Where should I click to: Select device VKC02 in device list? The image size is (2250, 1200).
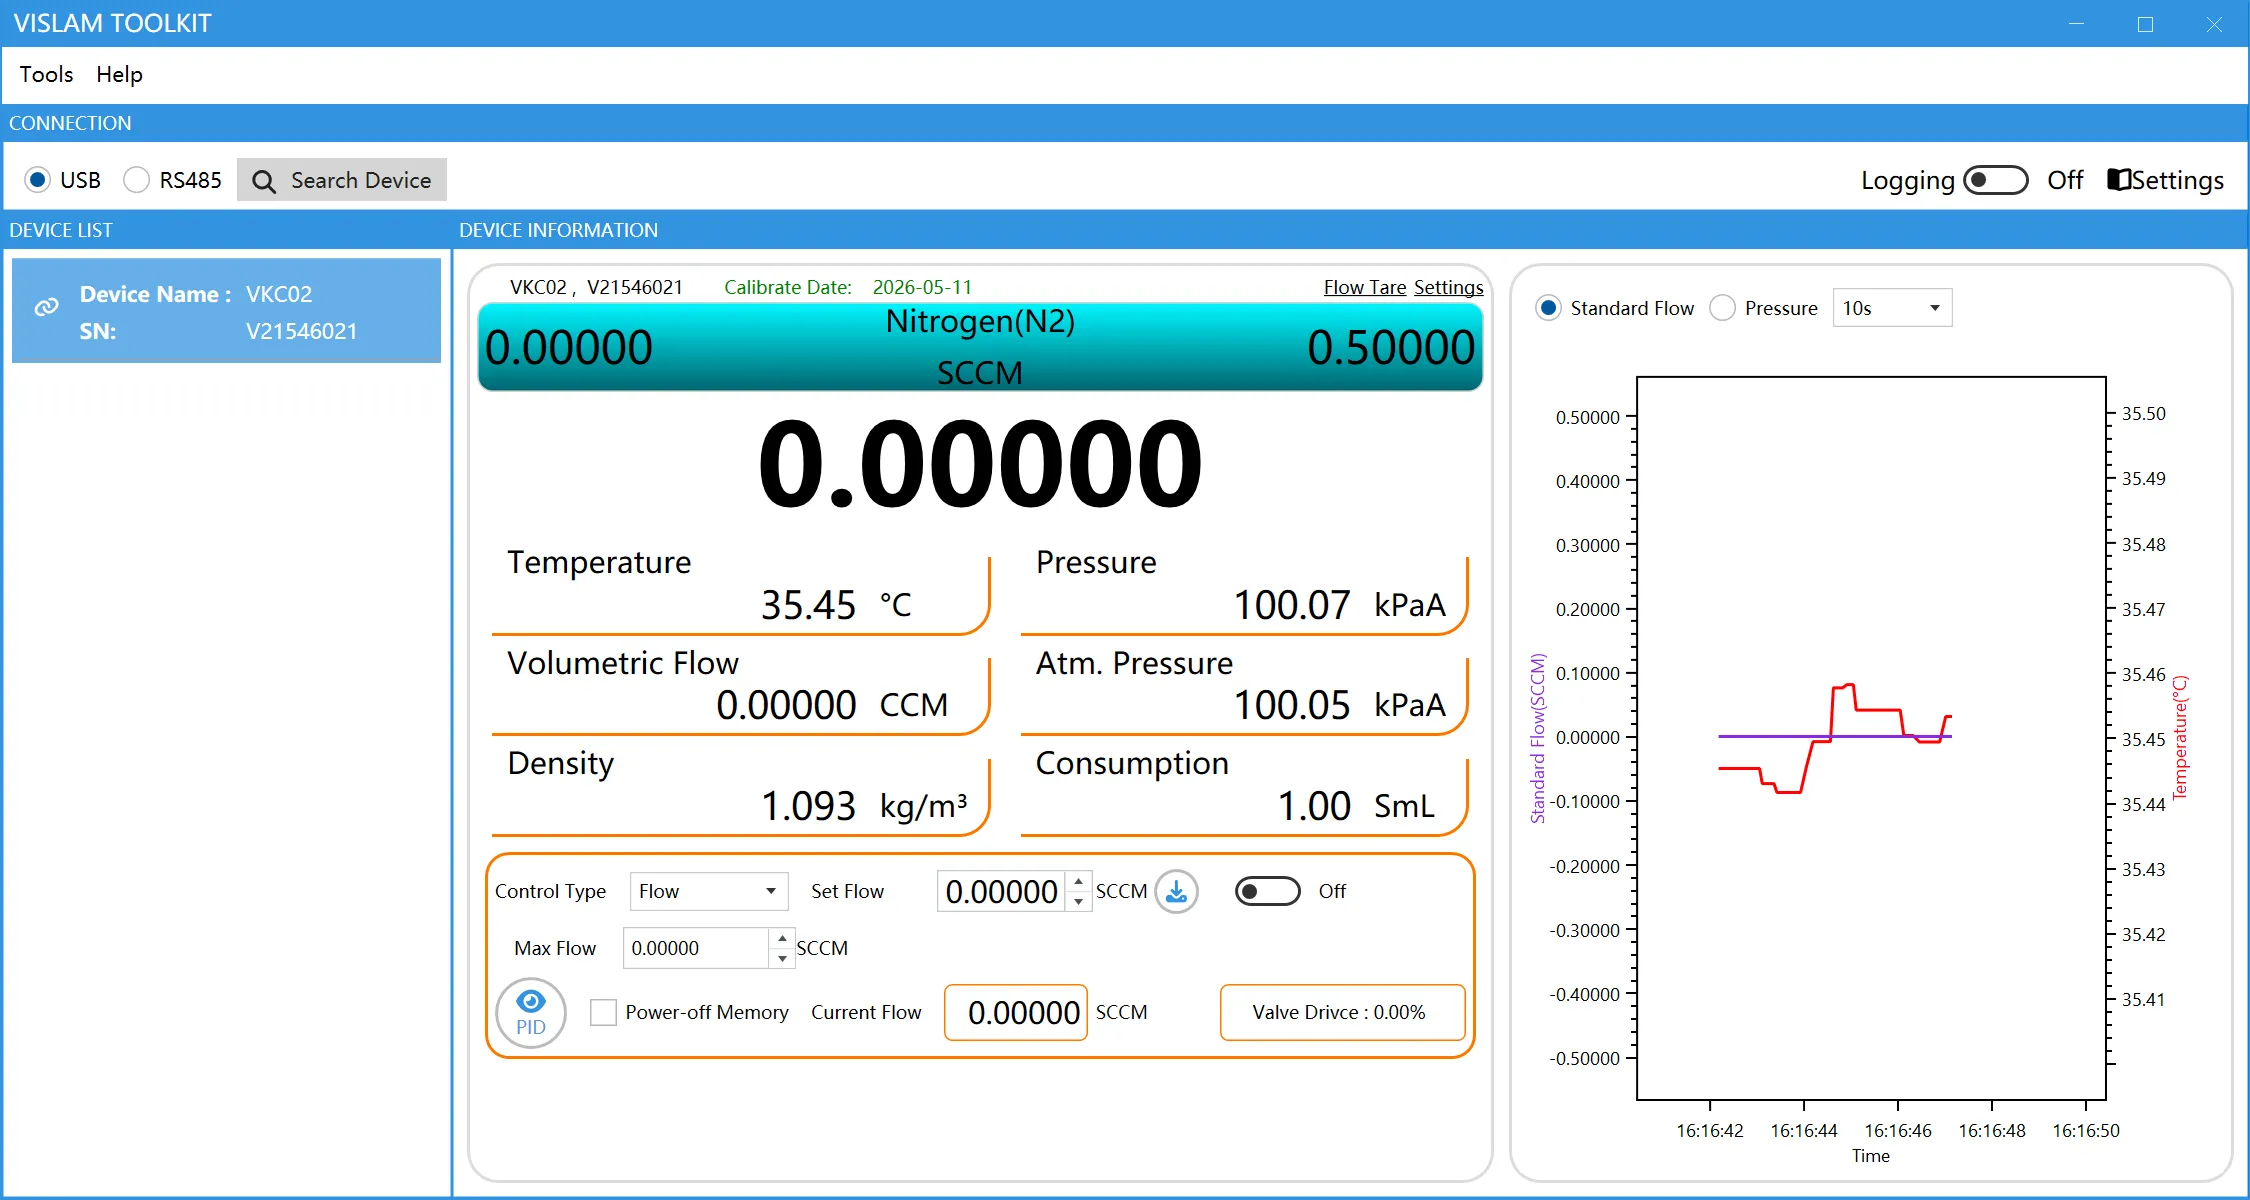tap(226, 311)
